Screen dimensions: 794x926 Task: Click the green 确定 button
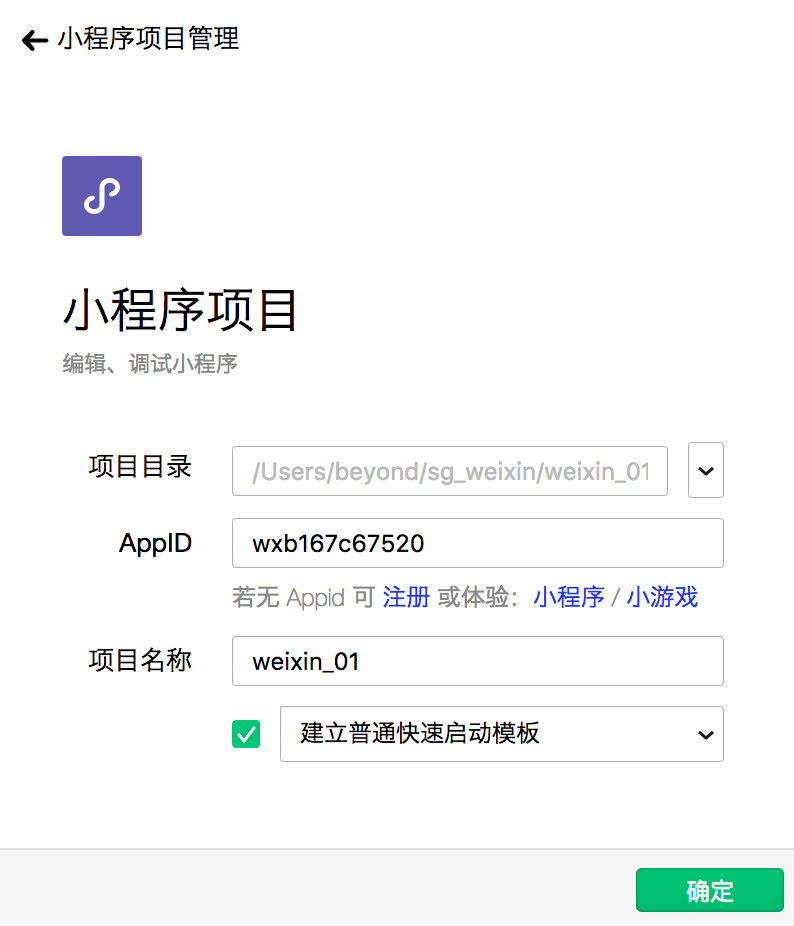coord(710,890)
